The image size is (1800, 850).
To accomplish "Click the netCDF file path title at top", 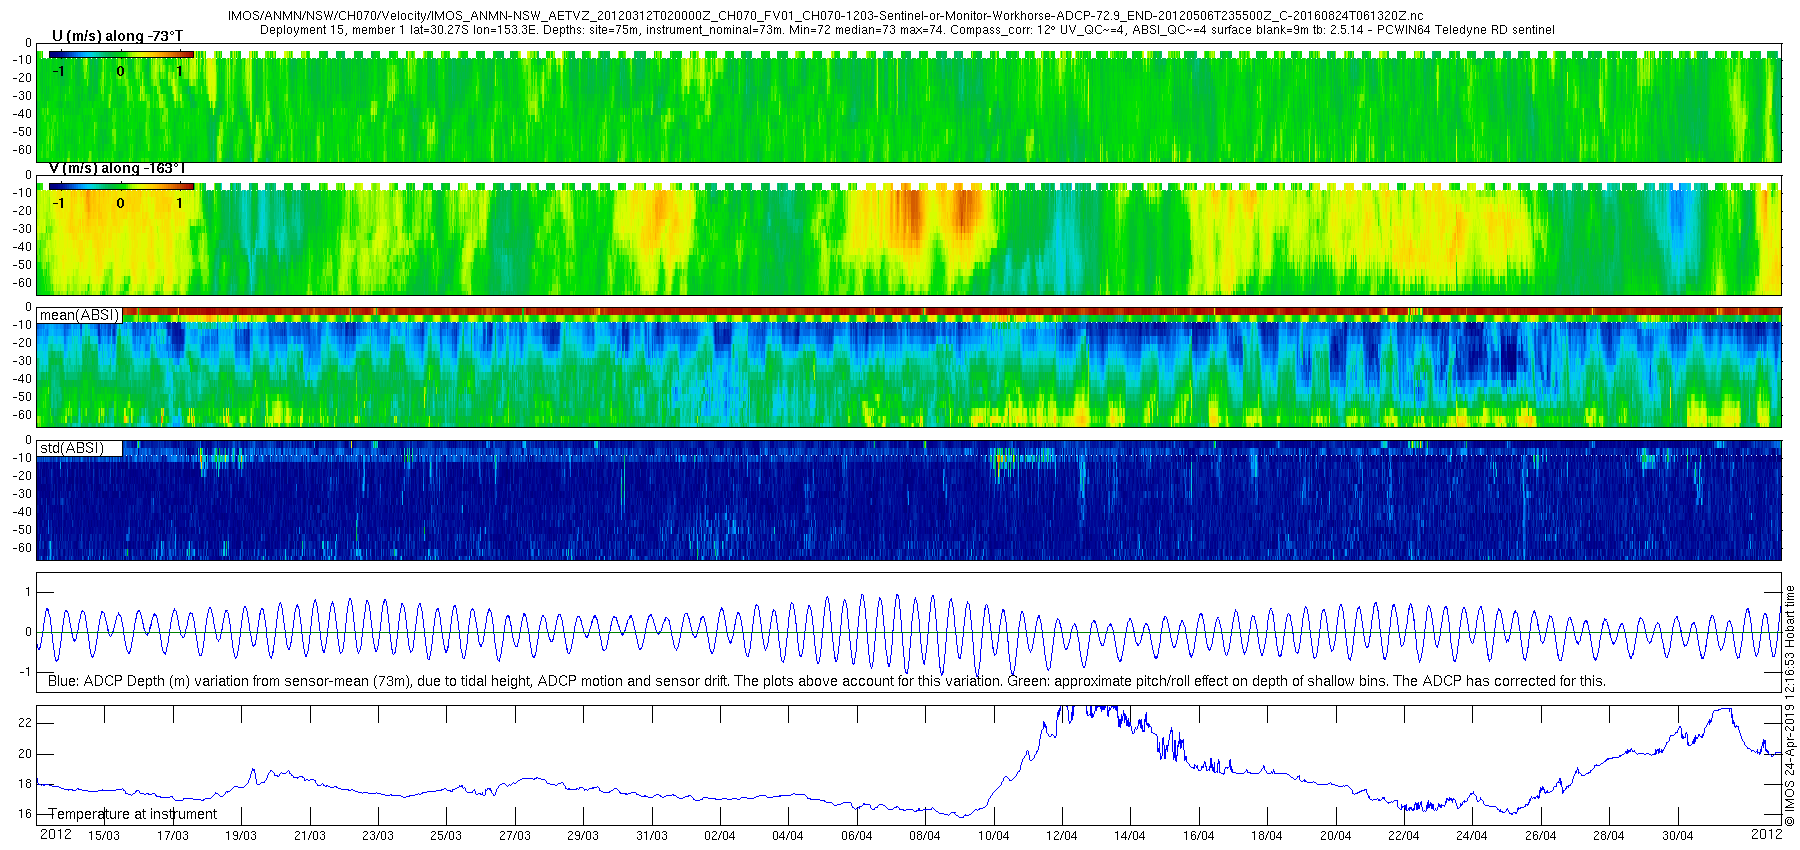I will (826, 16).
